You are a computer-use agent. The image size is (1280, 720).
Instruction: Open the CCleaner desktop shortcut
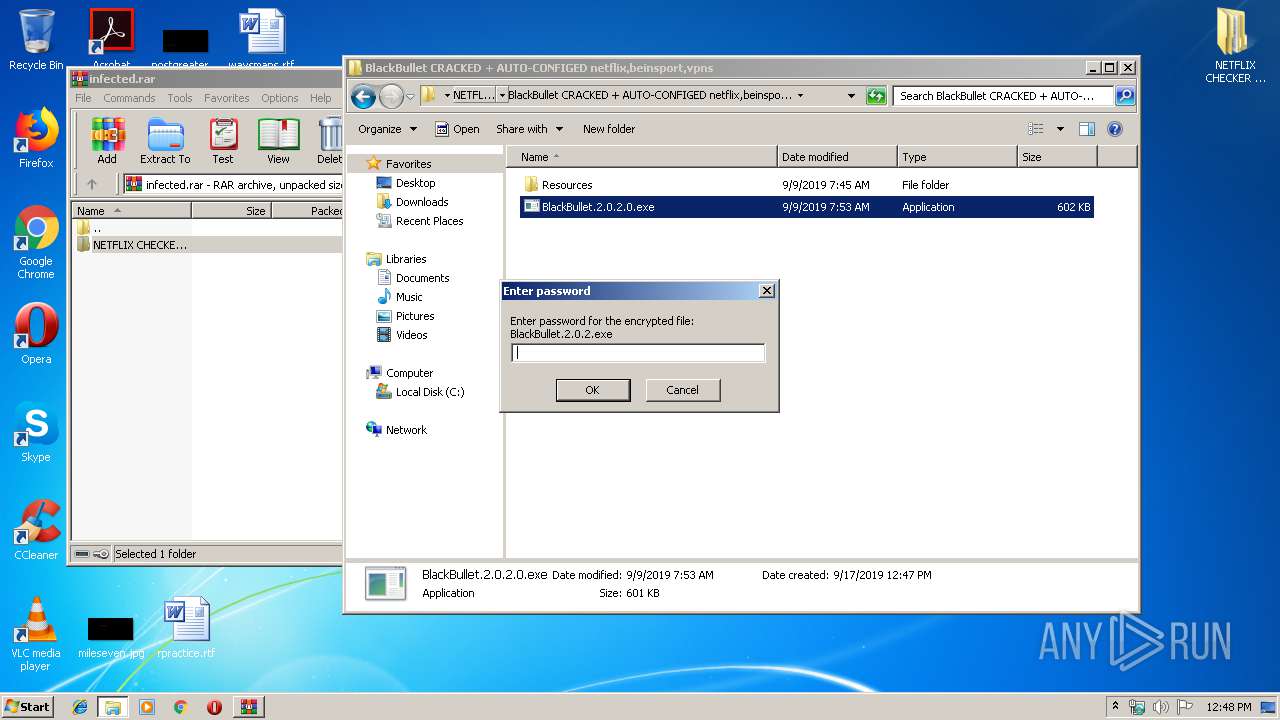[x=36, y=530]
